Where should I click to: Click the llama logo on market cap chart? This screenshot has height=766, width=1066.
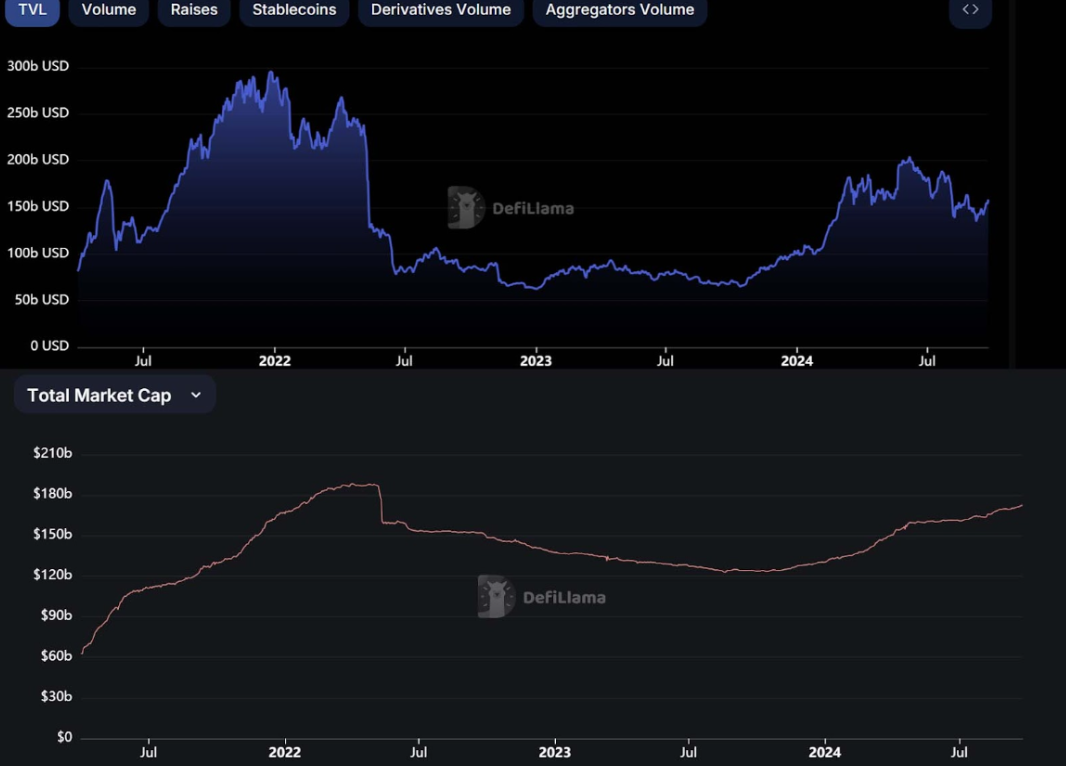point(496,597)
